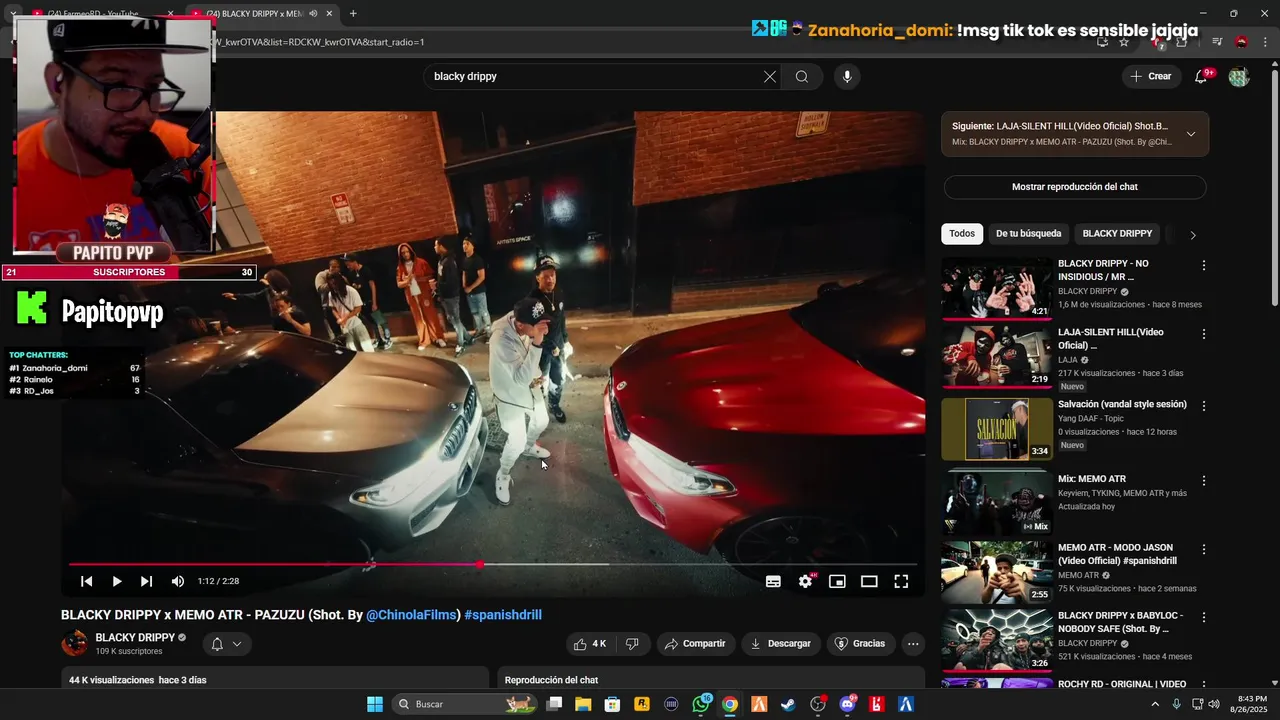
Task: Click the red progress bar scrubber
Action: [480, 565]
